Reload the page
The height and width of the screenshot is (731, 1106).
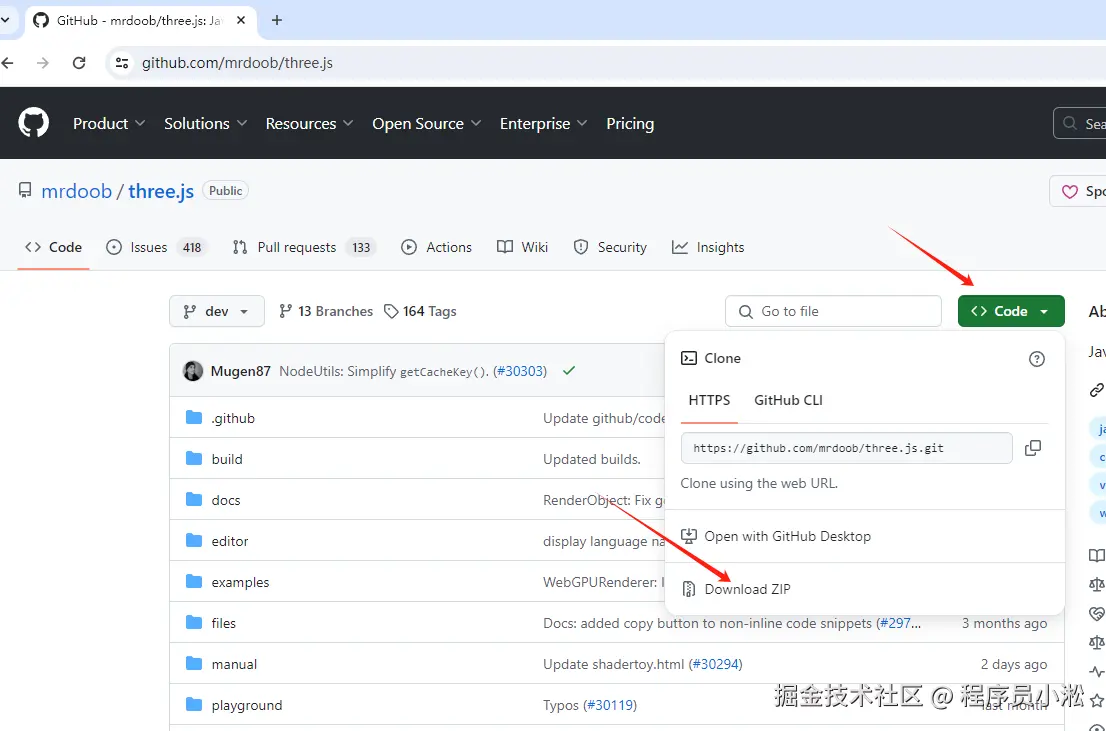79,63
